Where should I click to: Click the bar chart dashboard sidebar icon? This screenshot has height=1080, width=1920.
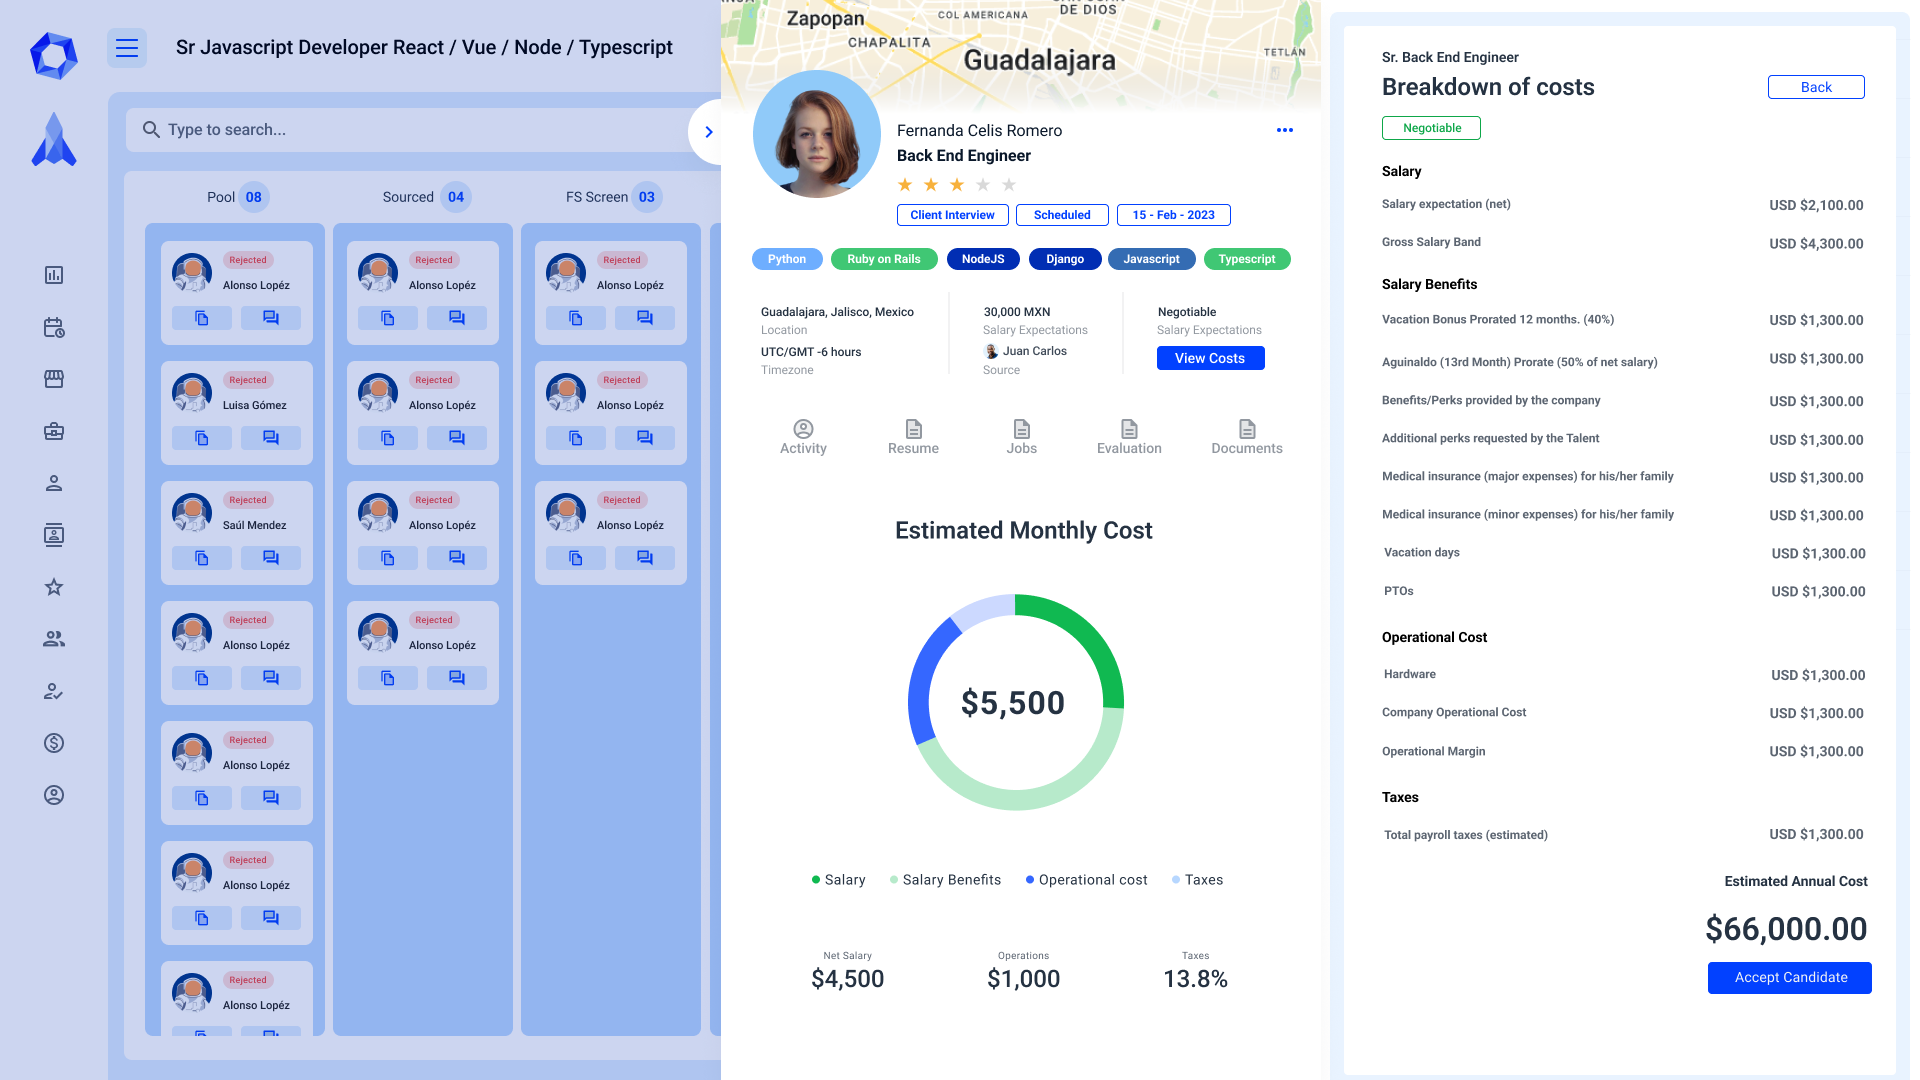54,275
